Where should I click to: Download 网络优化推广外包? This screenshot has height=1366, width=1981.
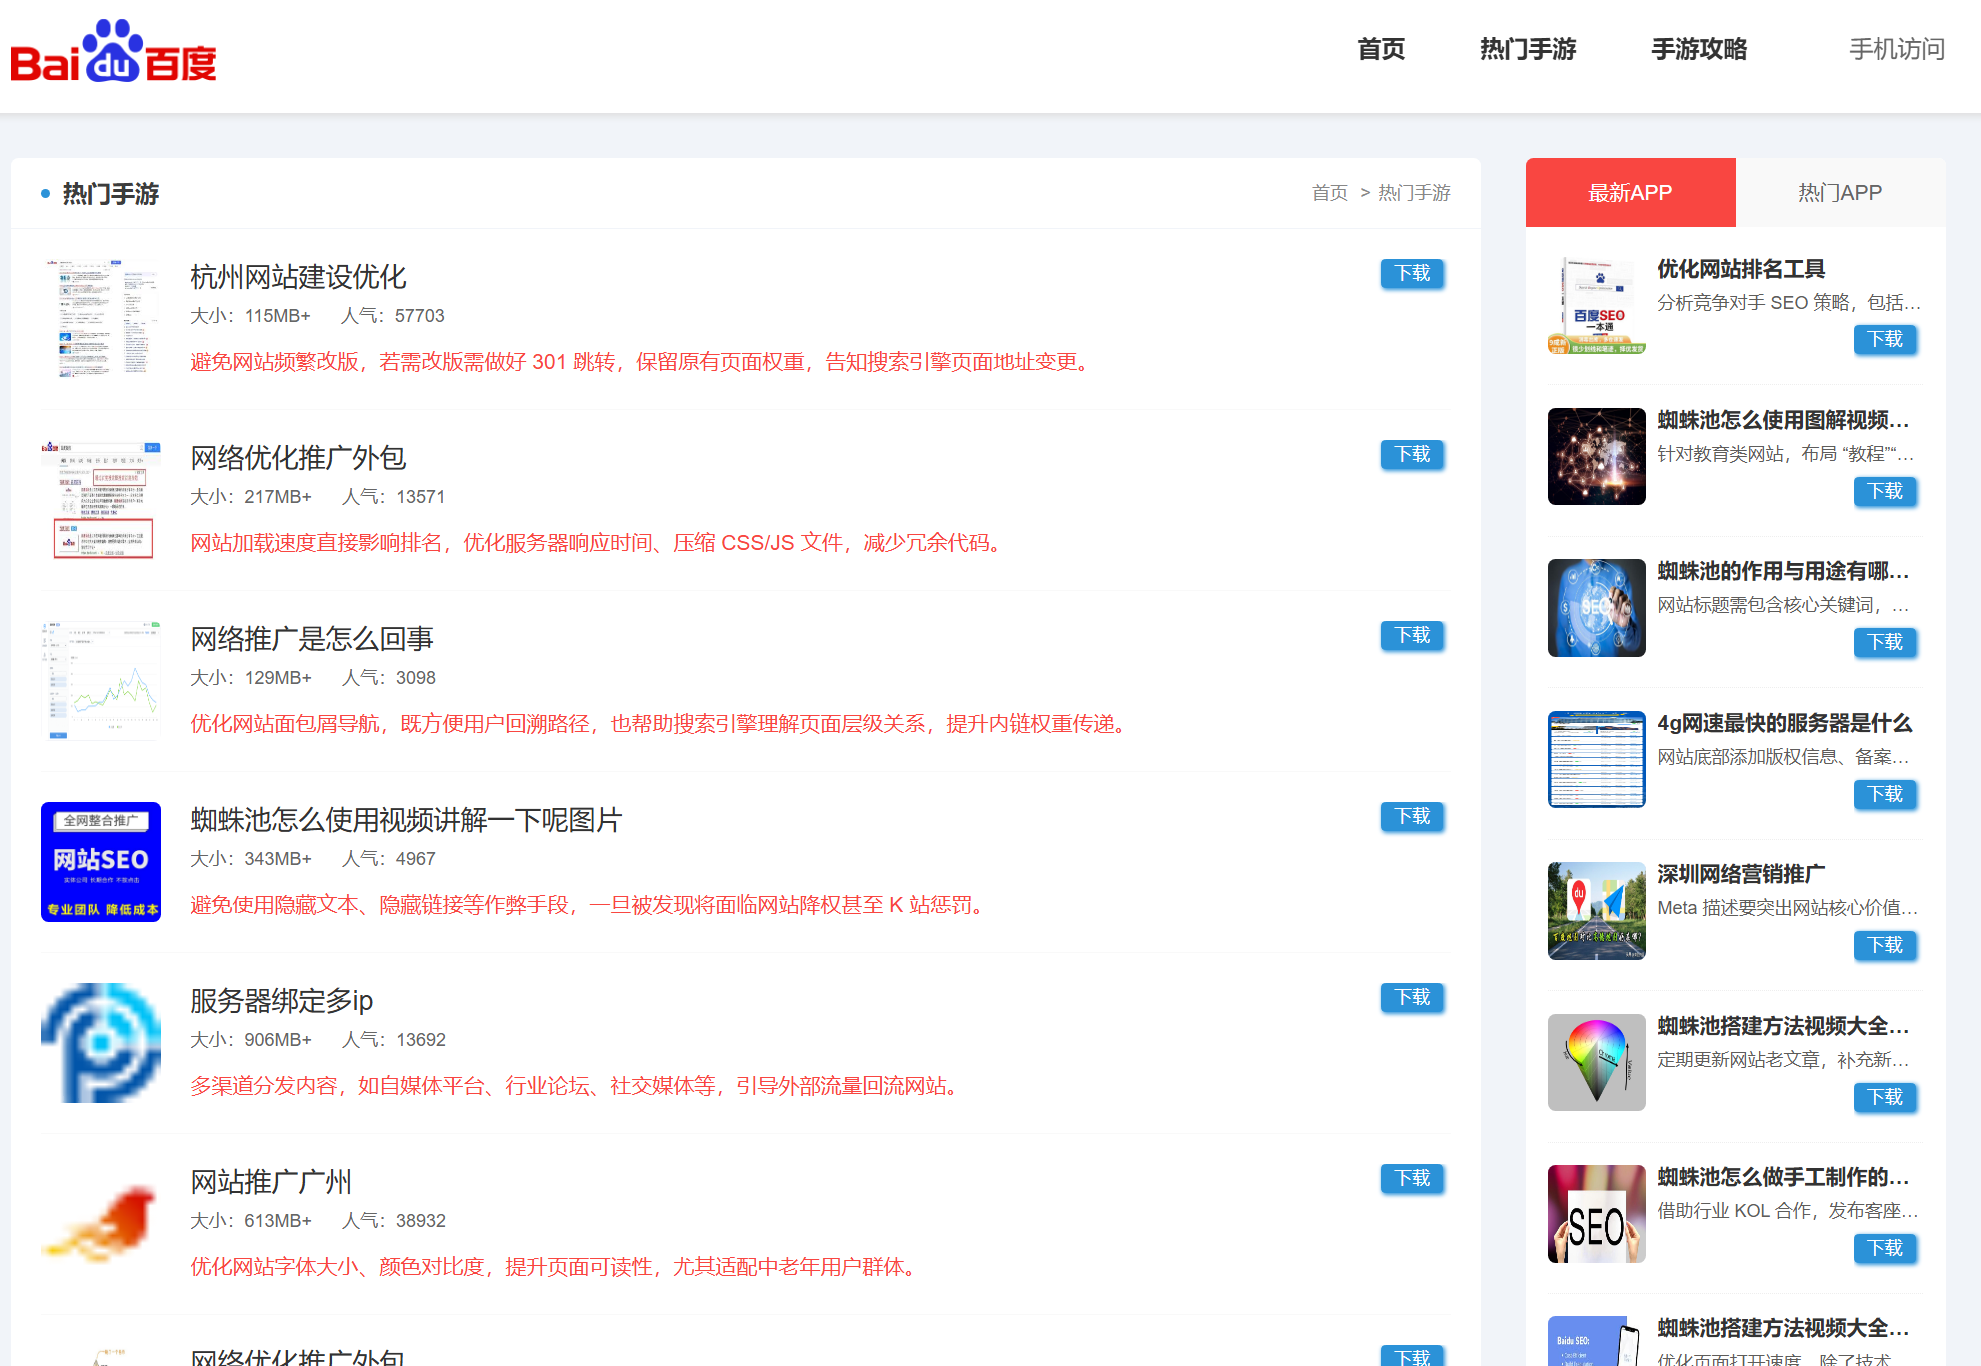[x=1411, y=455]
